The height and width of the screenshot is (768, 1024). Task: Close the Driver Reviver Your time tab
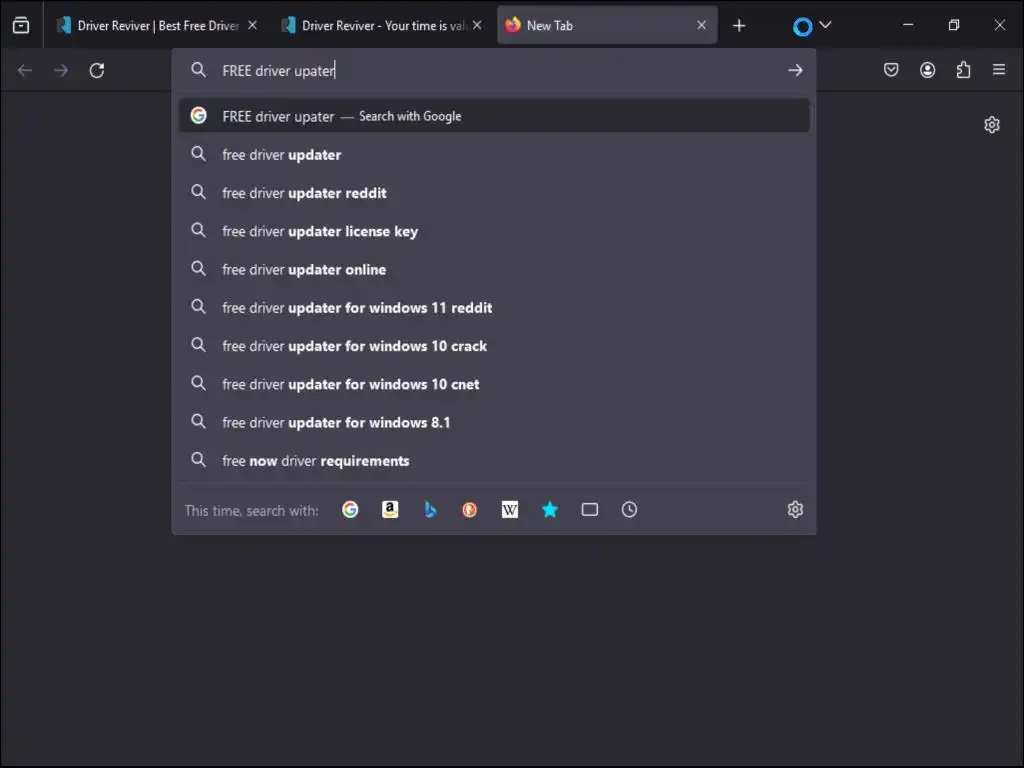click(x=477, y=25)
